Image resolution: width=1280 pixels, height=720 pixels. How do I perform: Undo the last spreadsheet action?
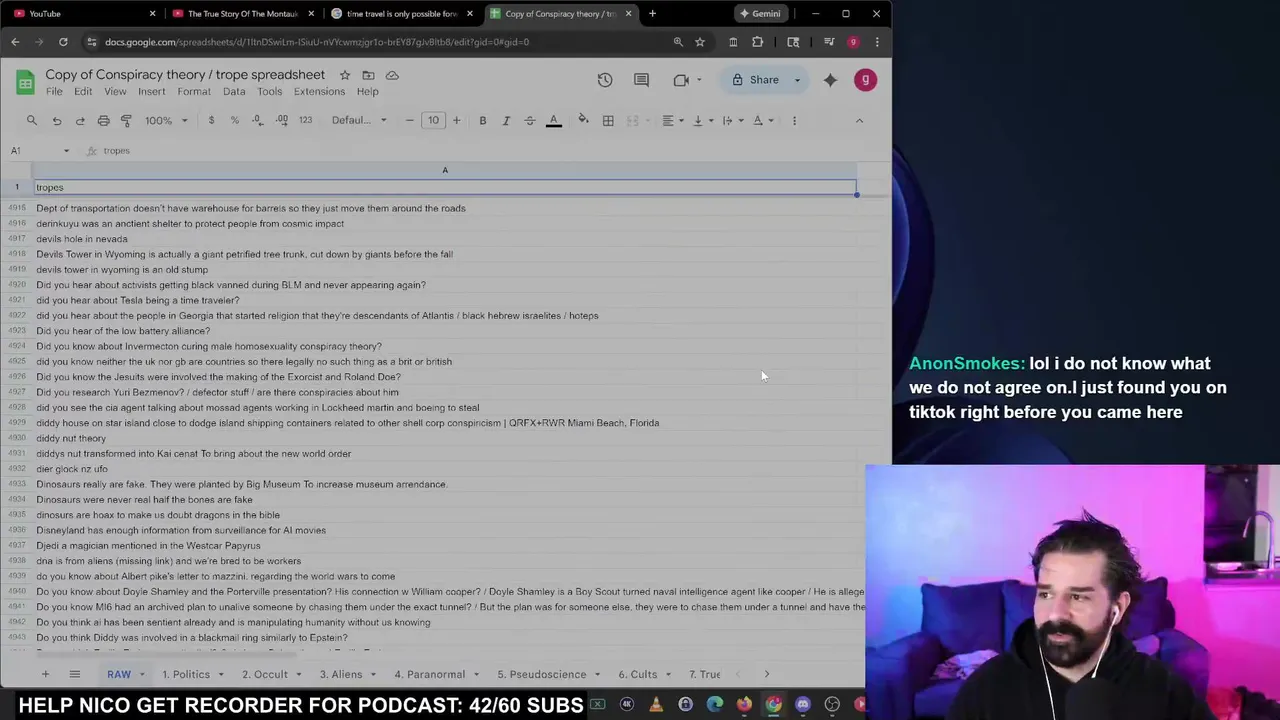[x=57, y=120]
